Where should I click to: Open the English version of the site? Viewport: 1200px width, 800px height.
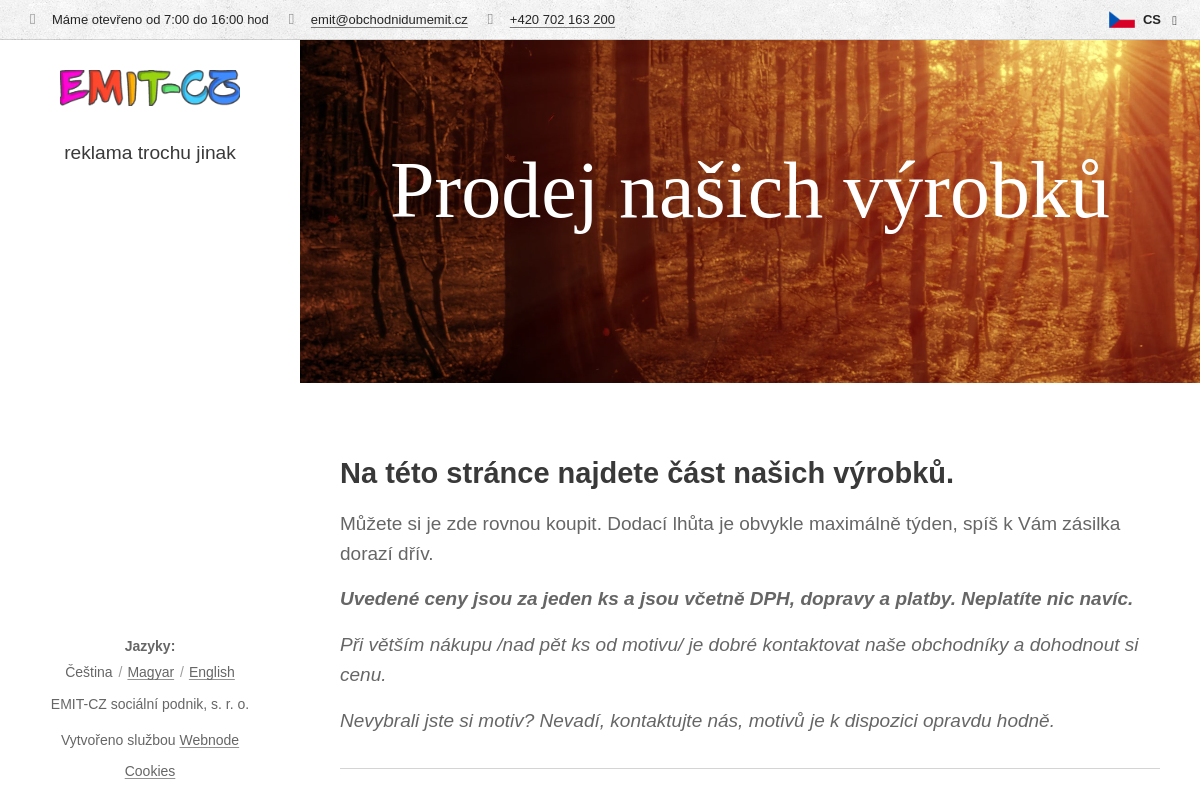[211, 672]
